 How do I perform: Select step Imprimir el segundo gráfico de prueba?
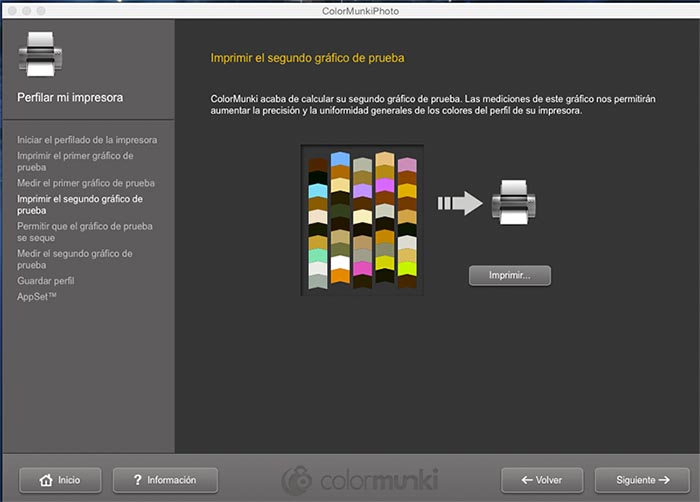(x=80, y=205)
